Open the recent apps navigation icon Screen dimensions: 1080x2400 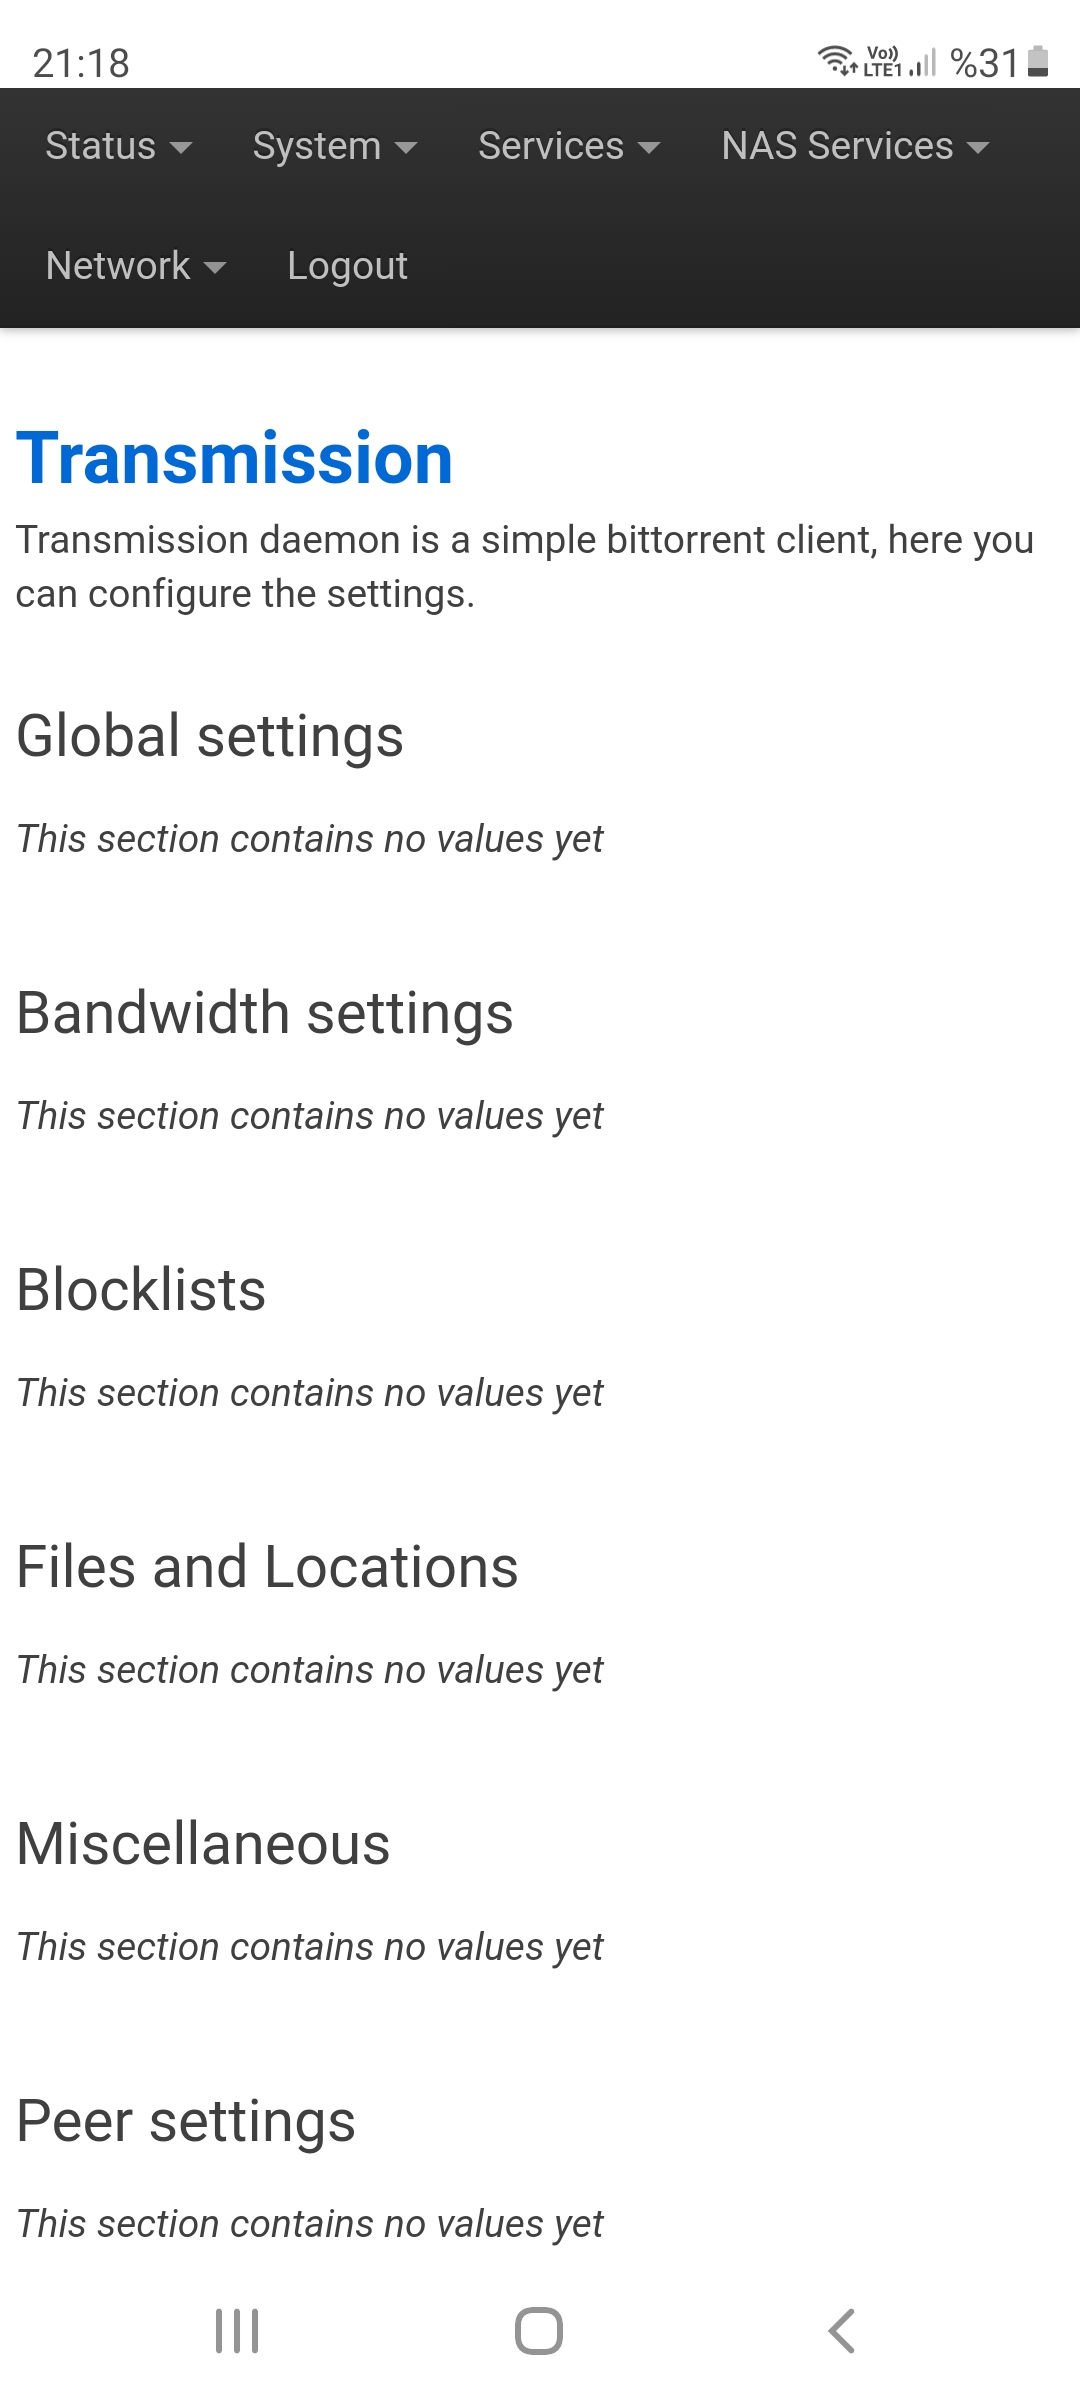(237, 2331)
